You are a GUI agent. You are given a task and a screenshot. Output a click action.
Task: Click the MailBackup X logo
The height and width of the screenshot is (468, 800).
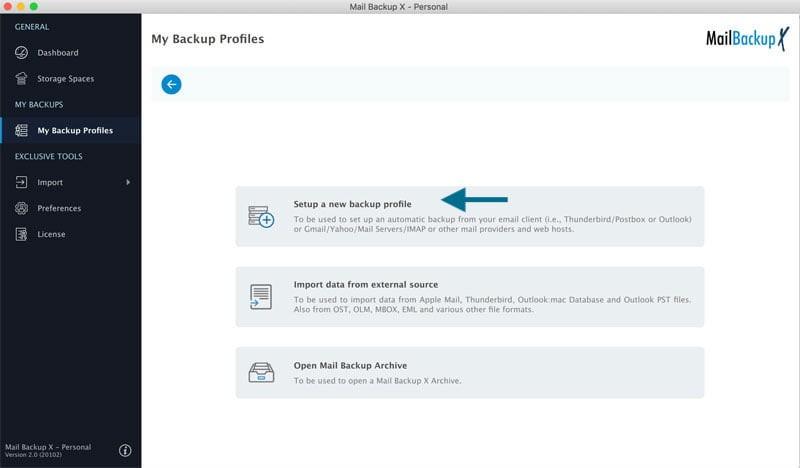coord(747,39)
